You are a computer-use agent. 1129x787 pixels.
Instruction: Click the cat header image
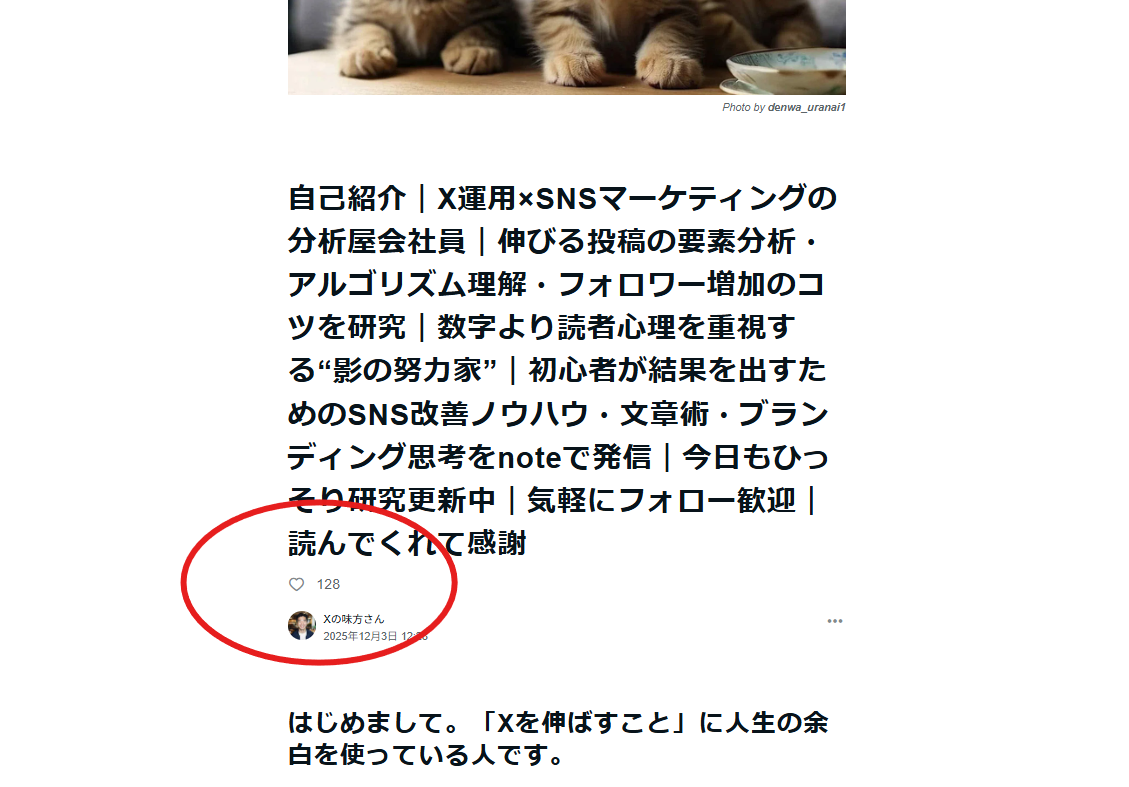(567, 47)
